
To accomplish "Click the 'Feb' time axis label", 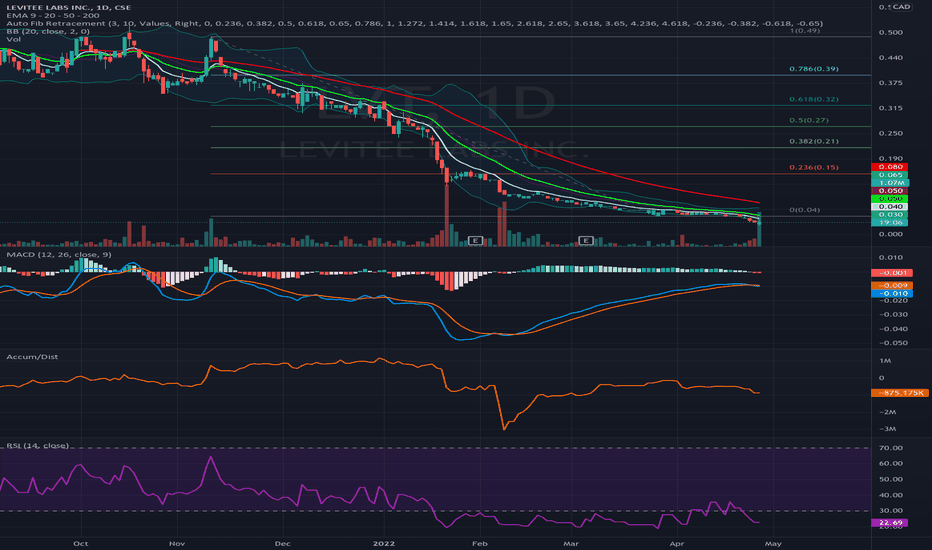I will pos(479,543).
